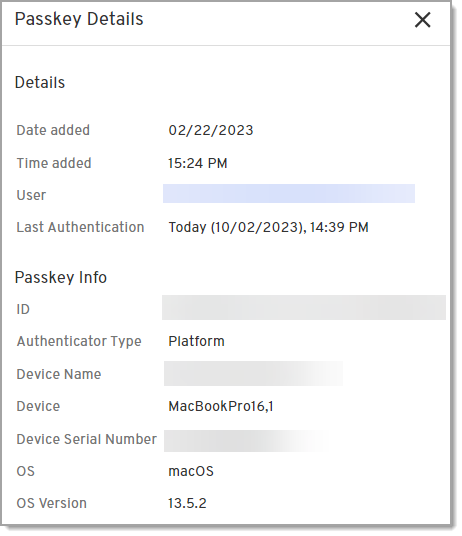Screen dimensions: 462x536
Task: Click the OS label
Action: tap(26, 471)
